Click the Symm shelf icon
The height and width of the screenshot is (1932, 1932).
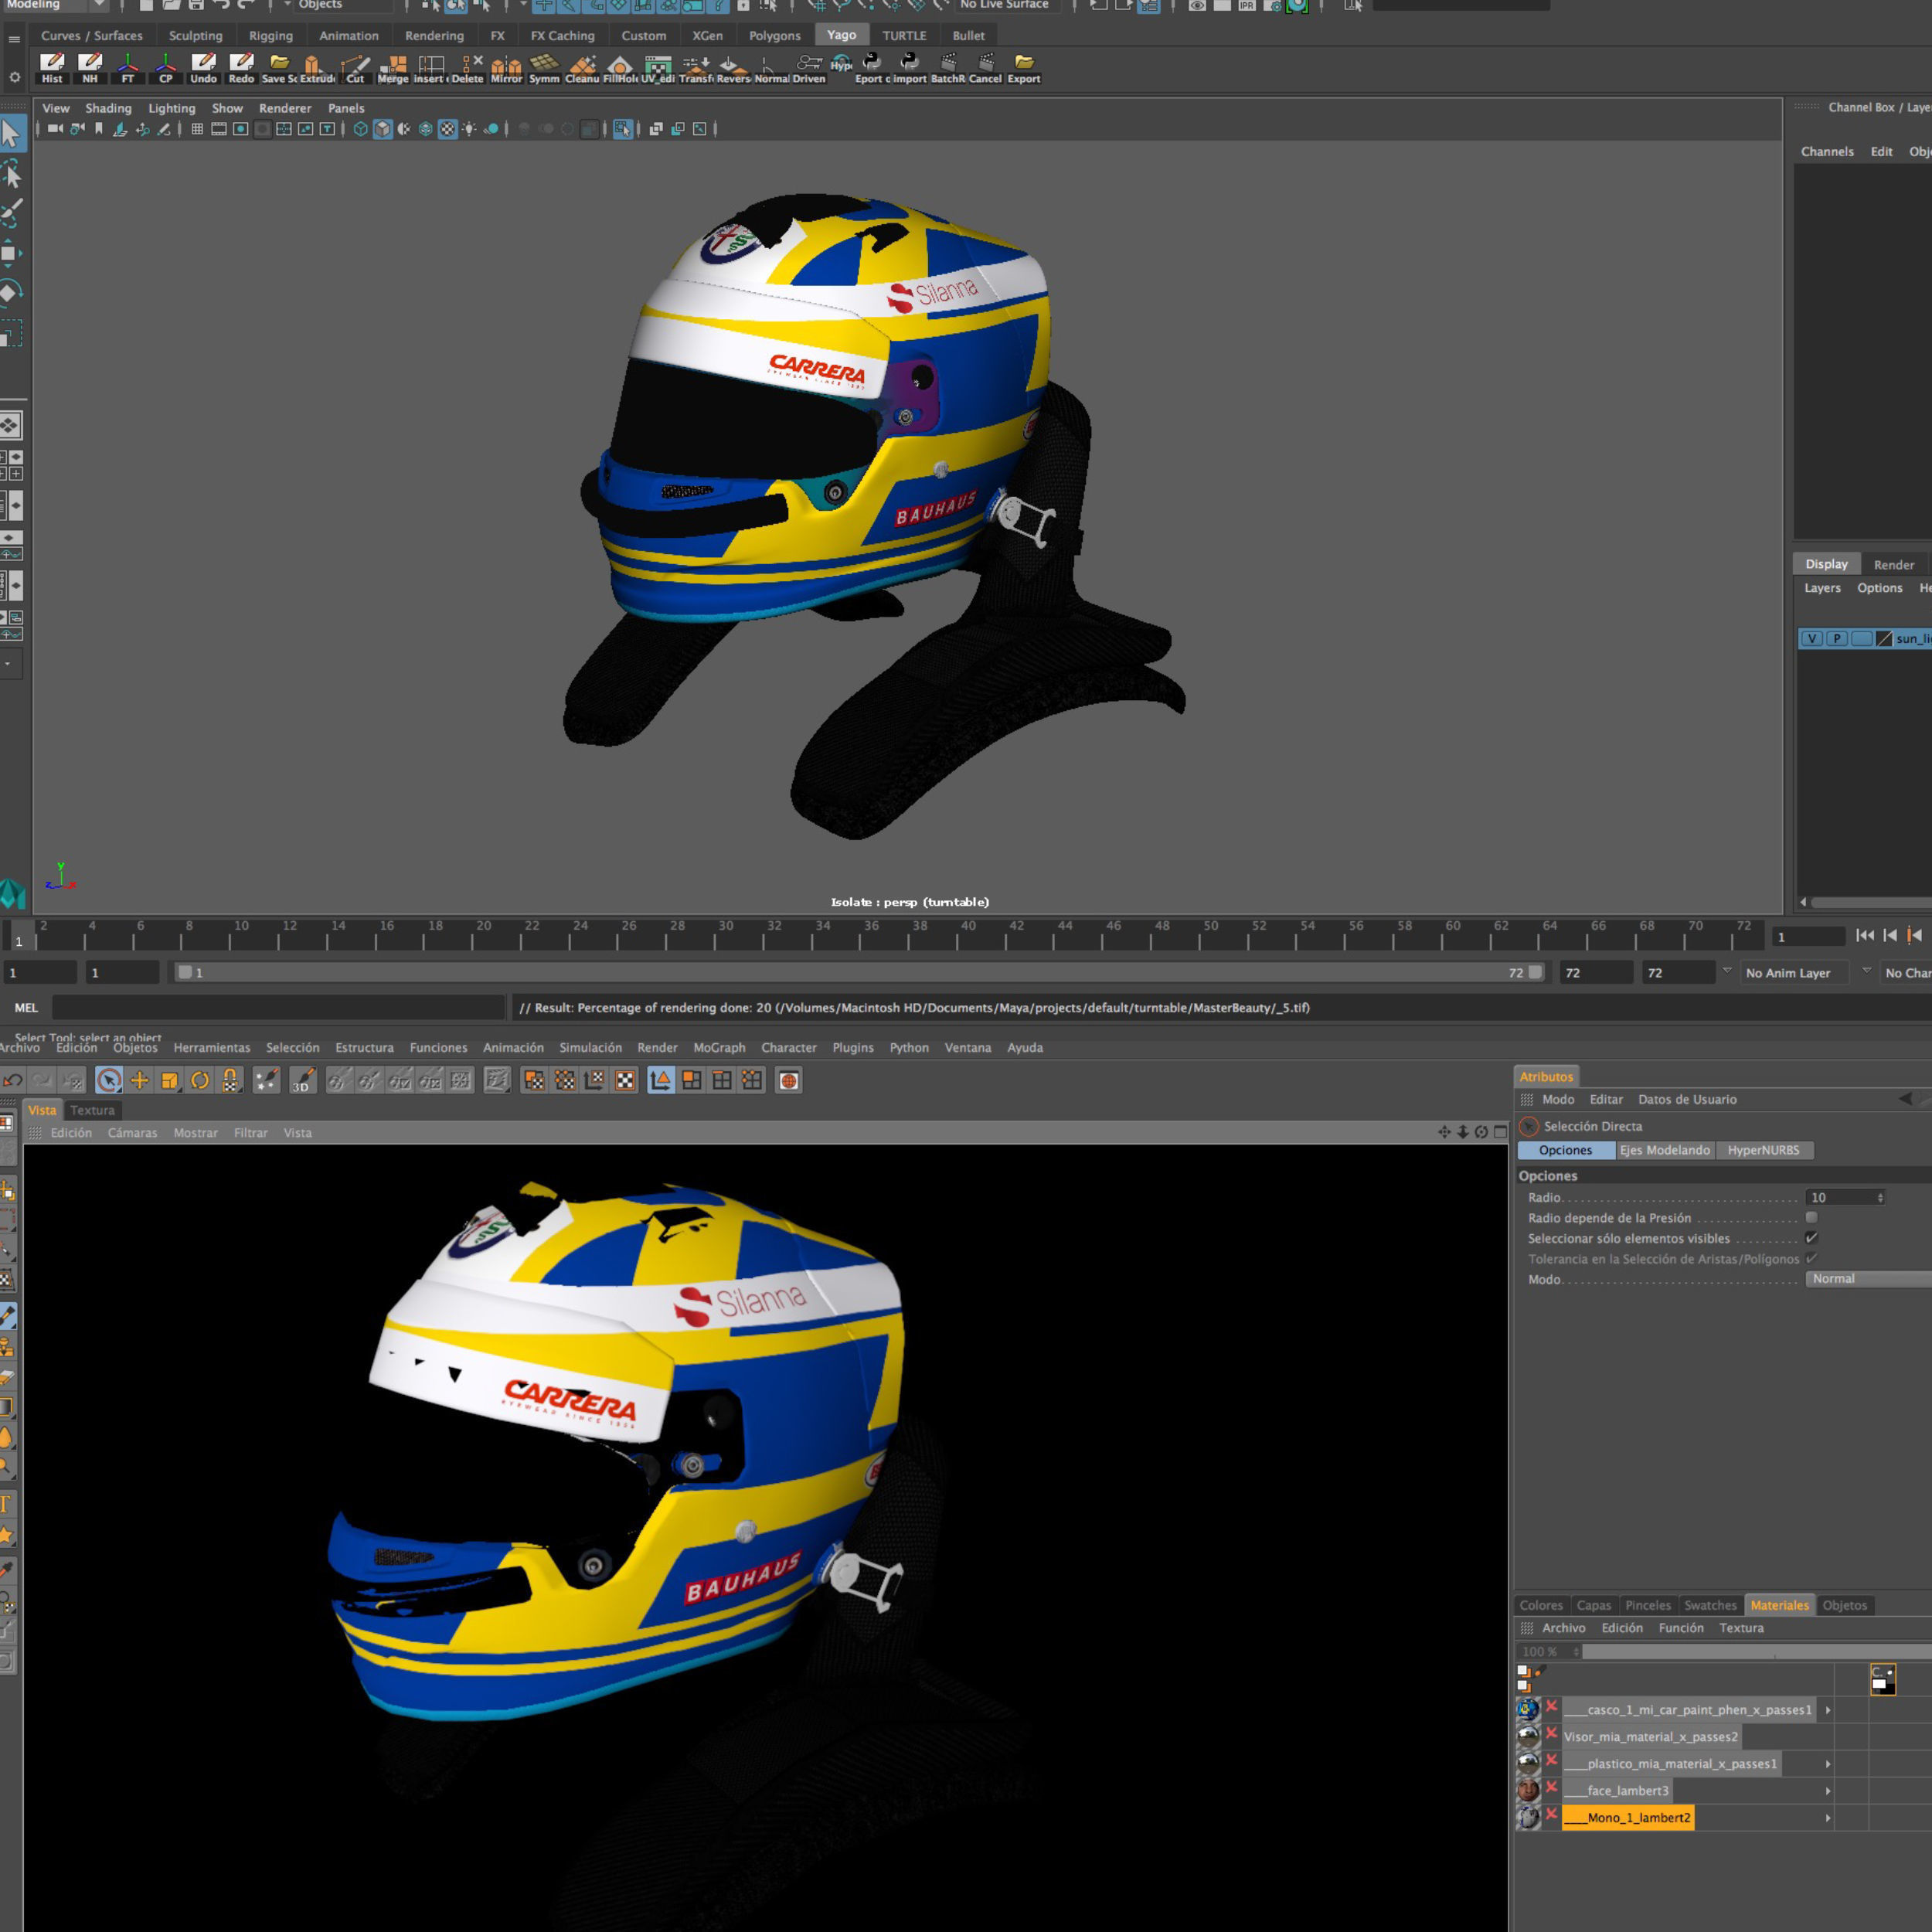(x=544, y=69)
